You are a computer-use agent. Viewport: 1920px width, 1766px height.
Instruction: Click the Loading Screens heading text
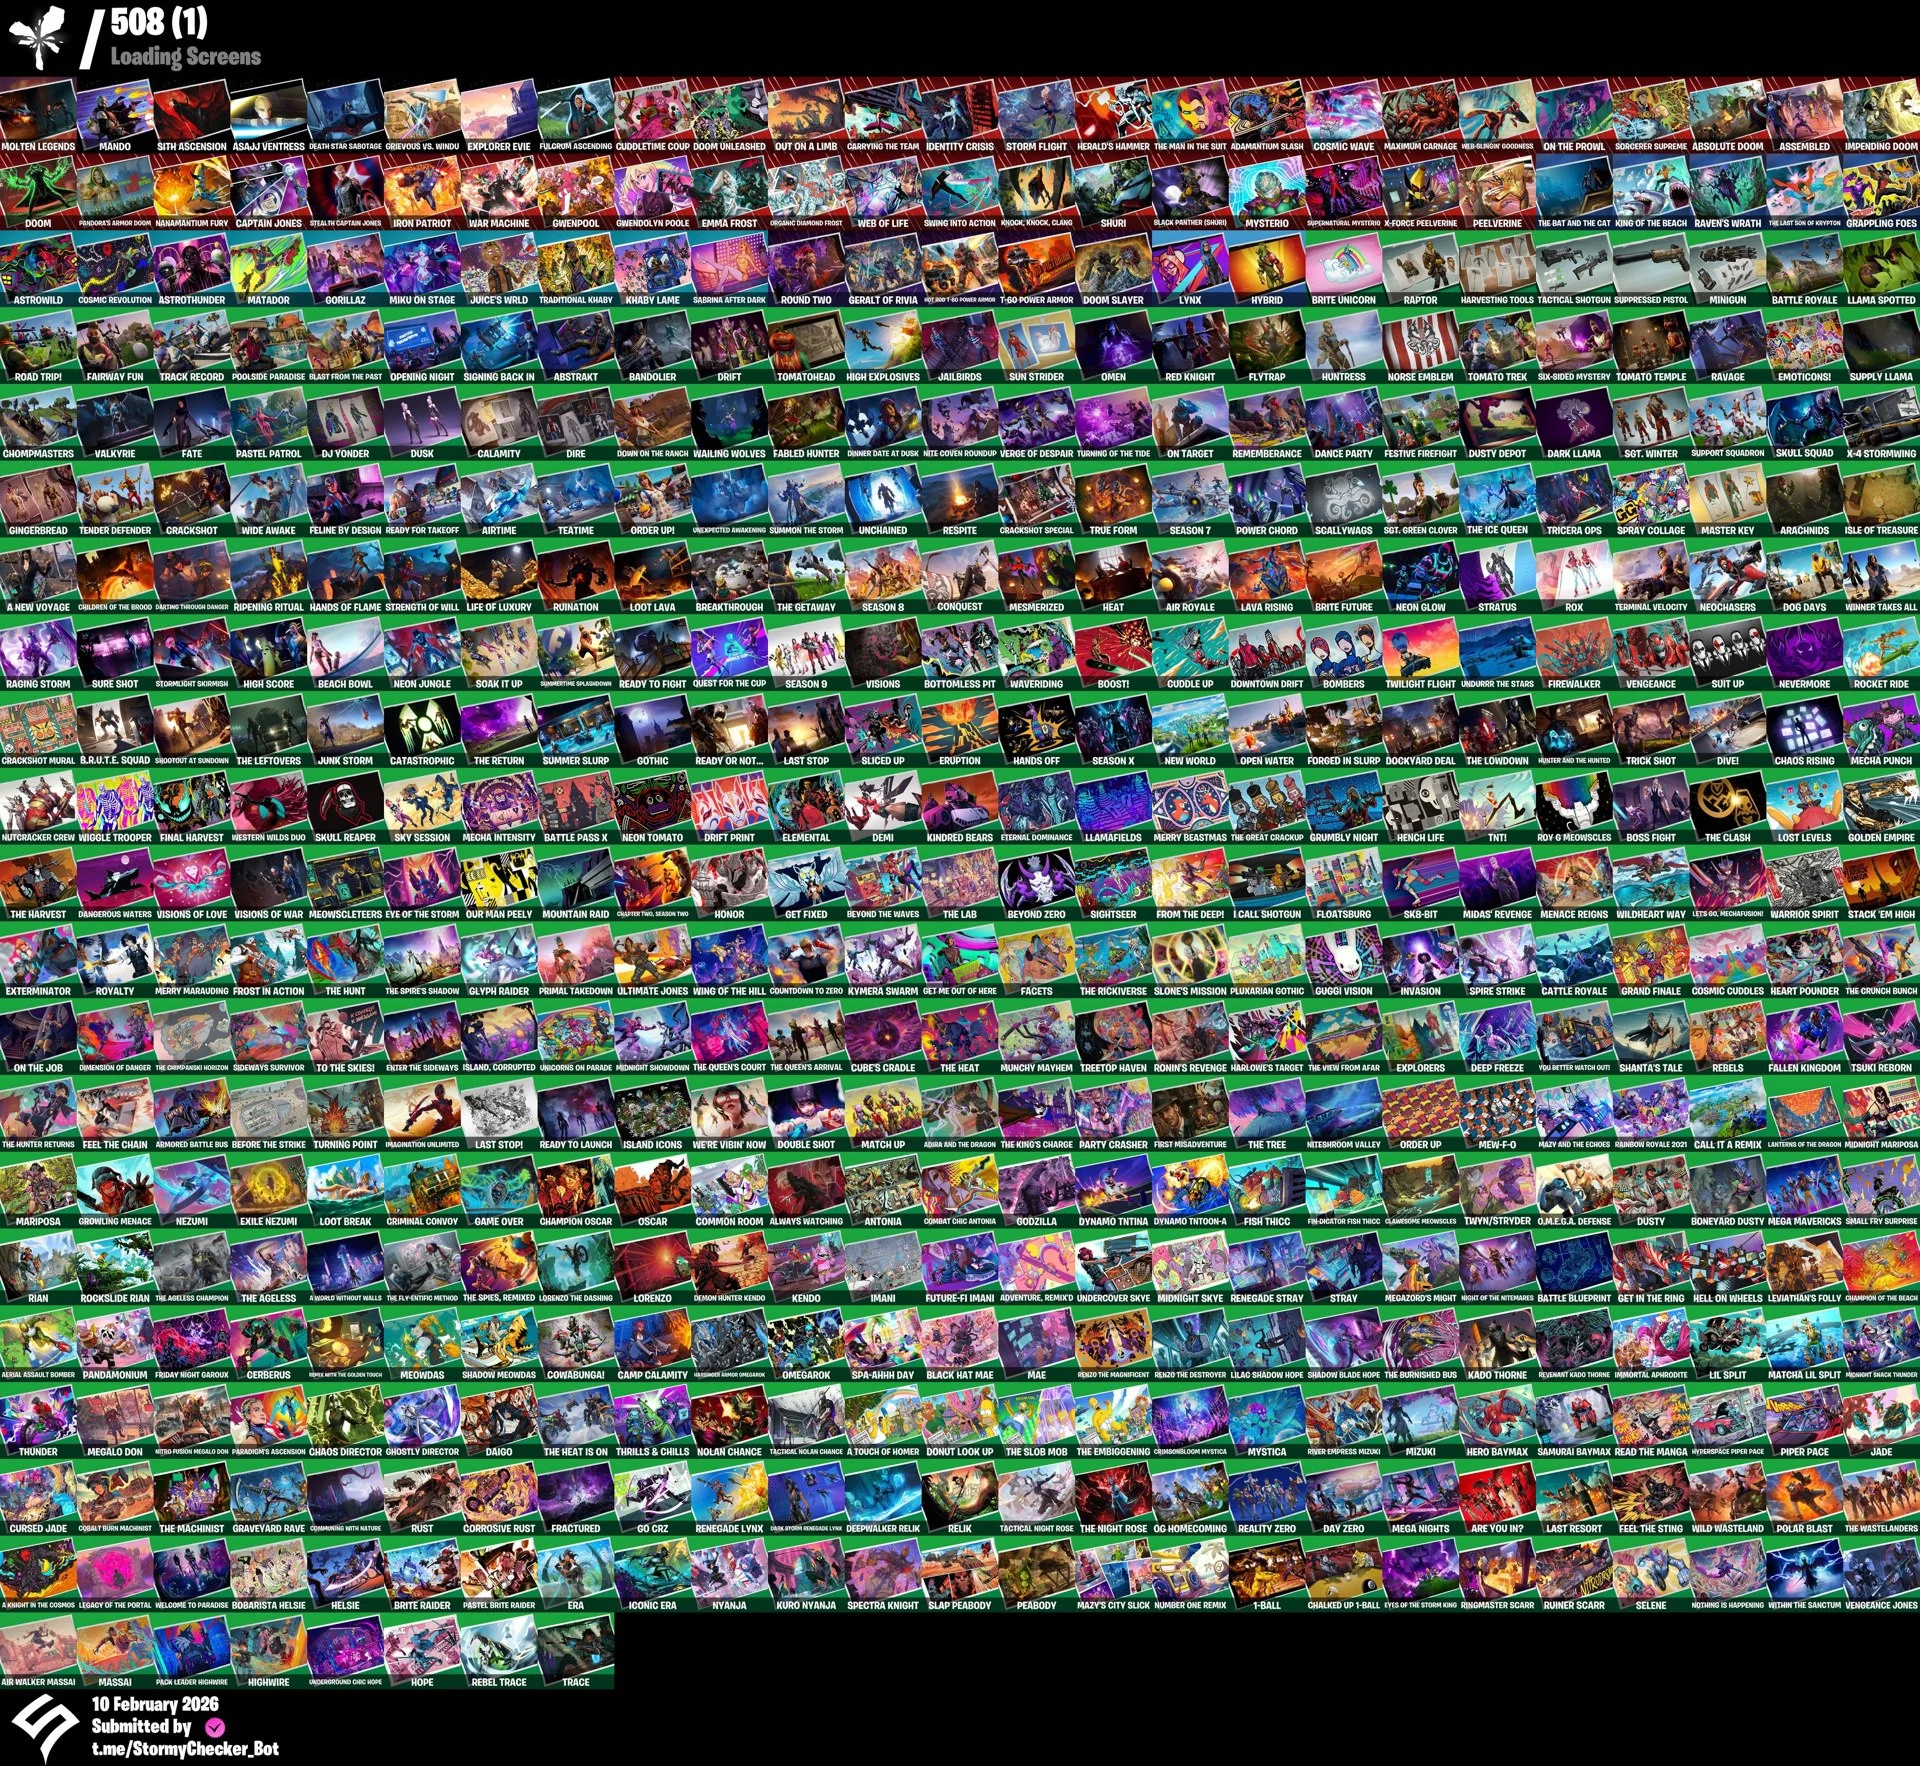[185, 57]
